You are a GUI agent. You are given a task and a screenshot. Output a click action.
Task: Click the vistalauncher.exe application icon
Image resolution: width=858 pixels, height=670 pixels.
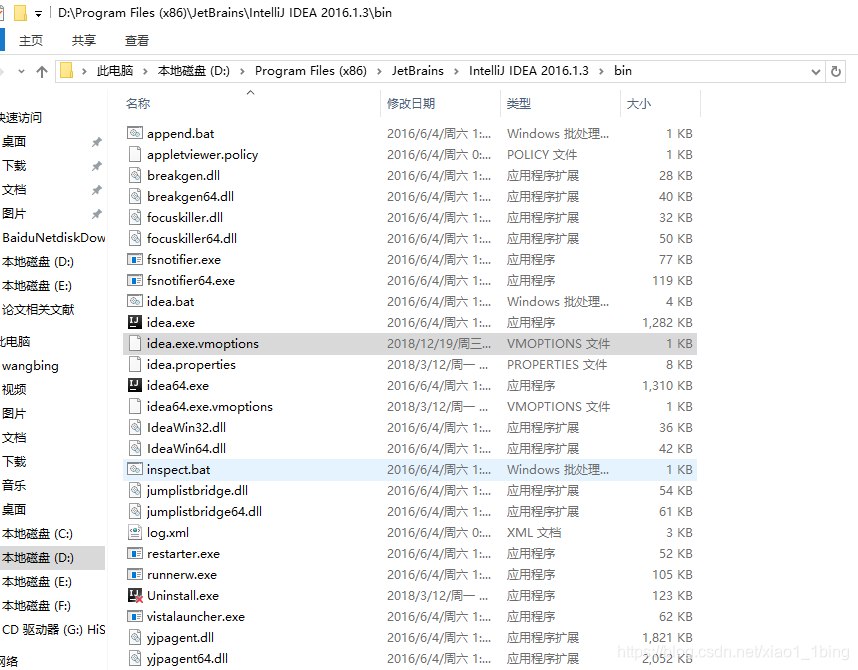[x=135, y=616]
